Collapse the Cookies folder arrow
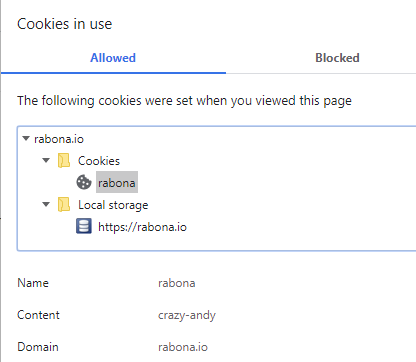 point(46,160)
